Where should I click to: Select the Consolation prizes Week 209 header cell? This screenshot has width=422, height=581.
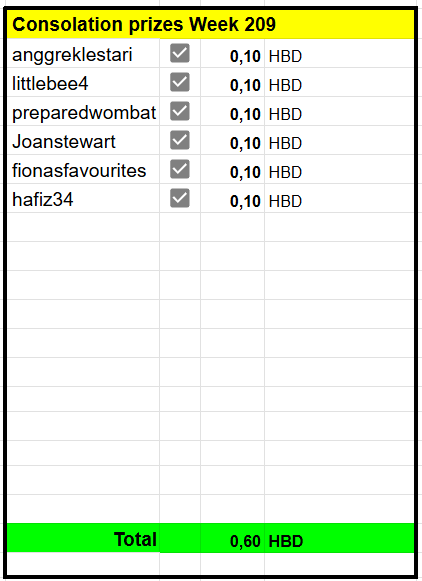click(x=210, y=24)
